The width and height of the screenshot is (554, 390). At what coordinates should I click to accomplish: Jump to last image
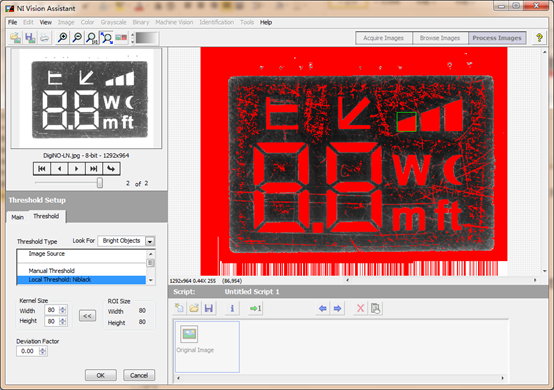tap(94, 169)
